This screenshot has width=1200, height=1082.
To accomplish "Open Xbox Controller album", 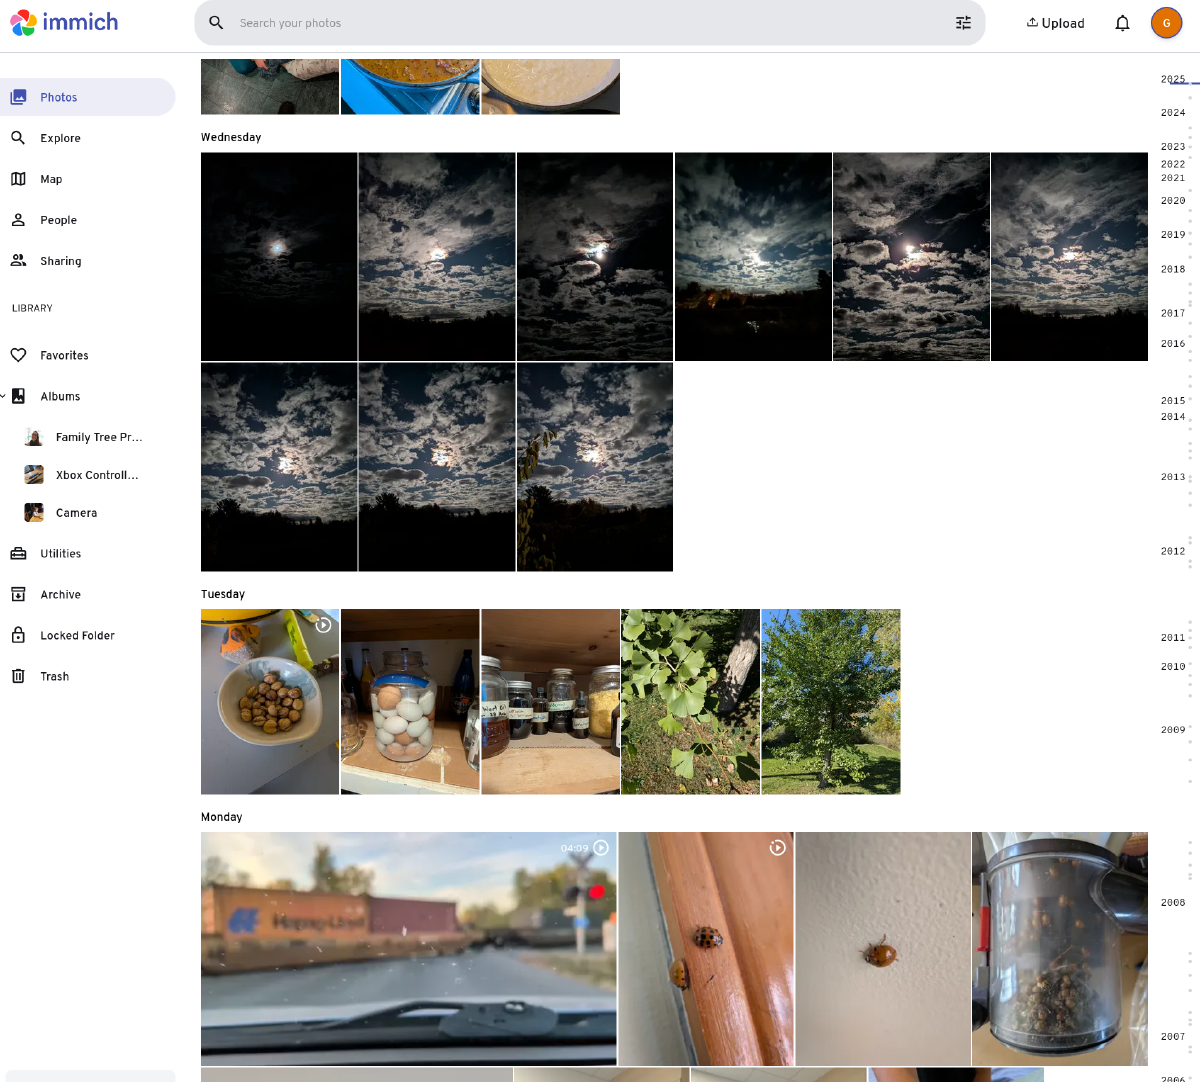I will tap(97, 475).
